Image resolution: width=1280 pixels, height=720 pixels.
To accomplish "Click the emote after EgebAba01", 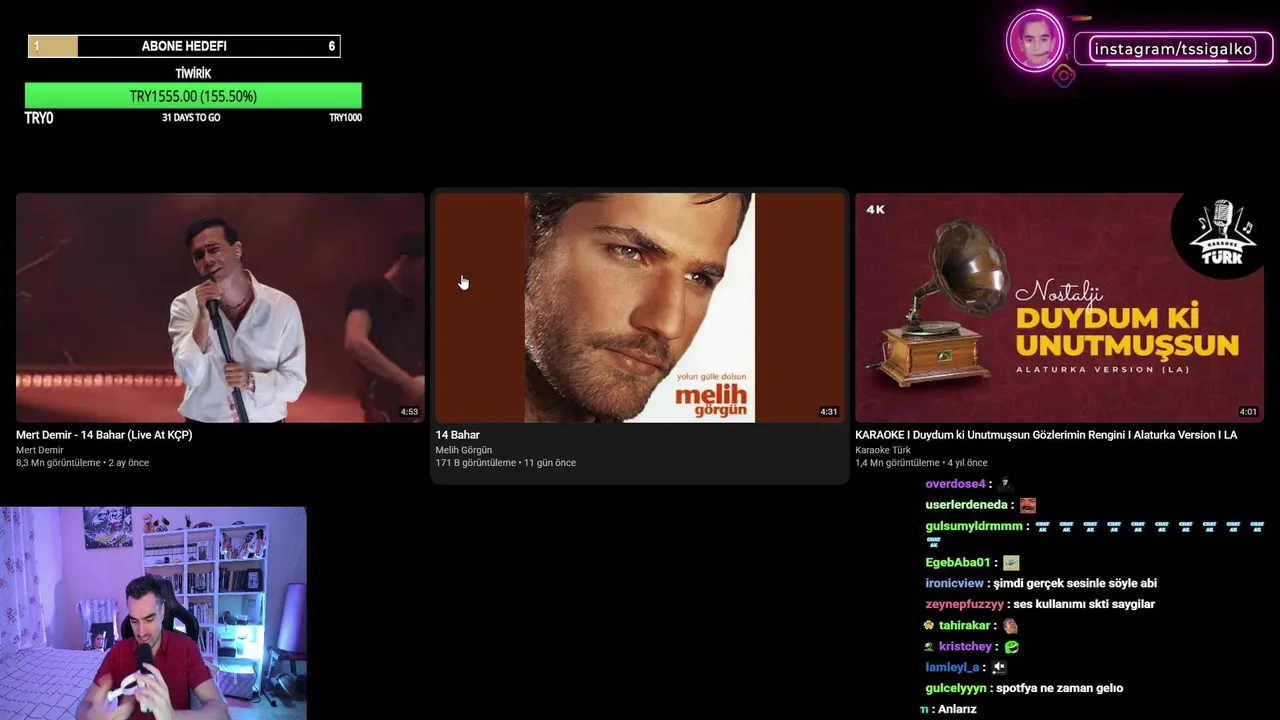I will tap(1011, 562).
